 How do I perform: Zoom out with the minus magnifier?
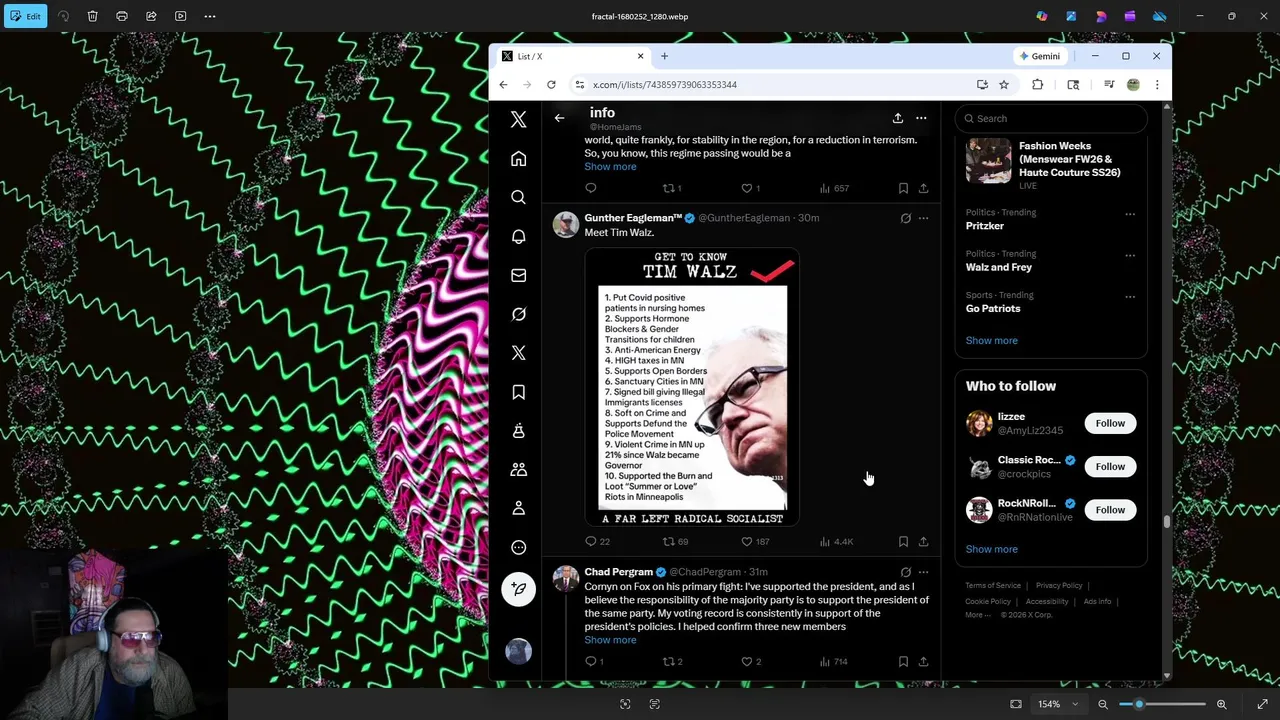pos(1103,704)
